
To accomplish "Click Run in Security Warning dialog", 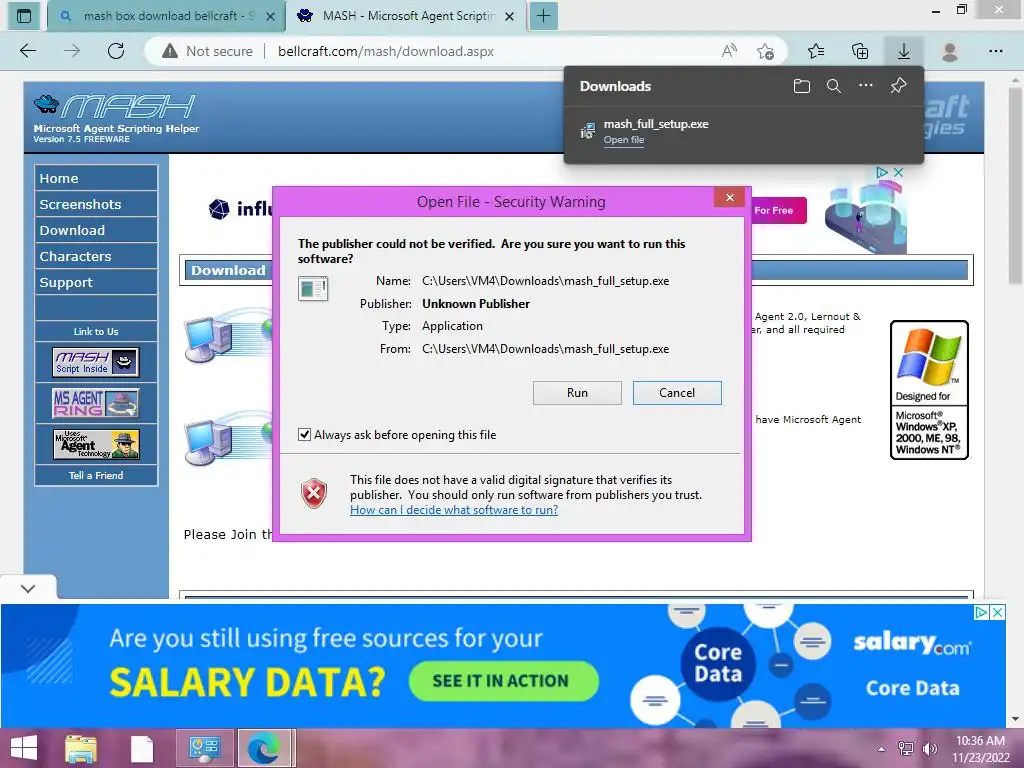I will (577, 392).
